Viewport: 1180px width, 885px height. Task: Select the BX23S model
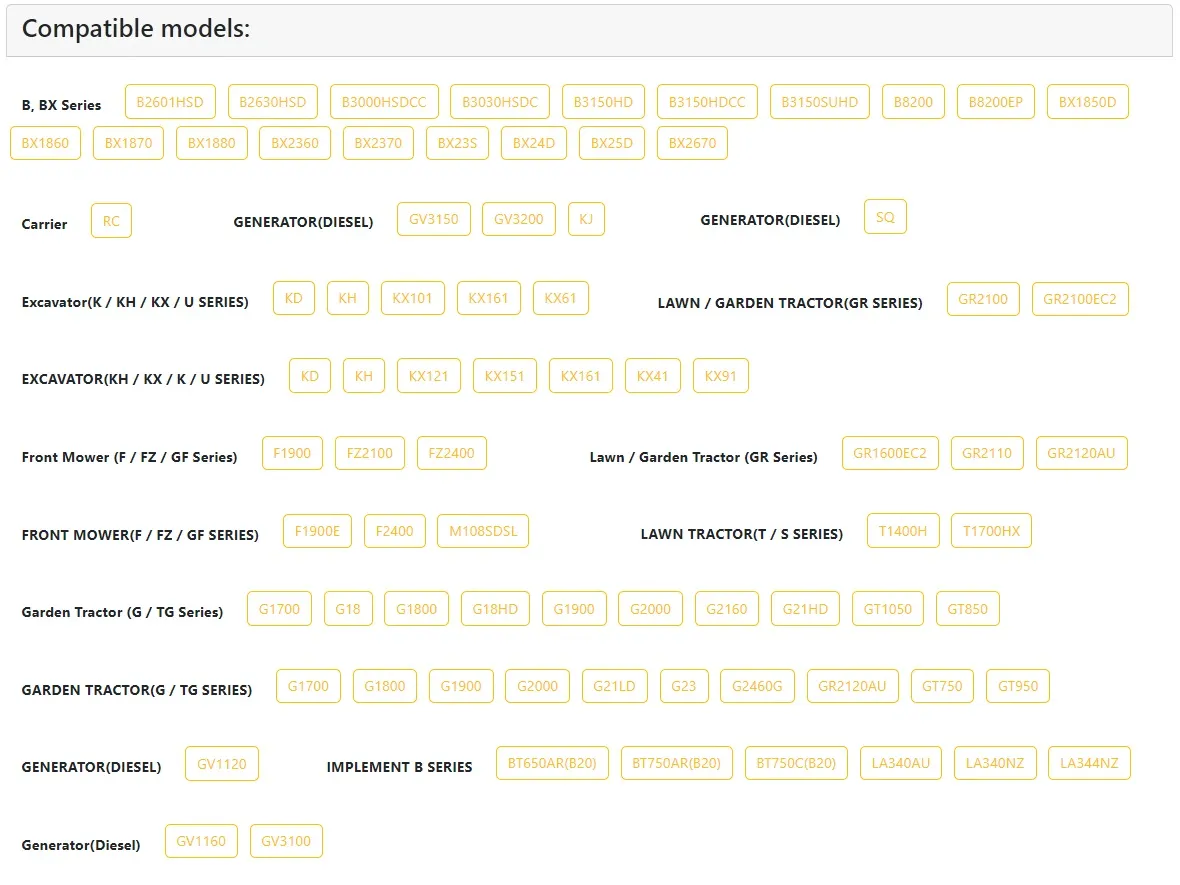(x=458, y=143)
